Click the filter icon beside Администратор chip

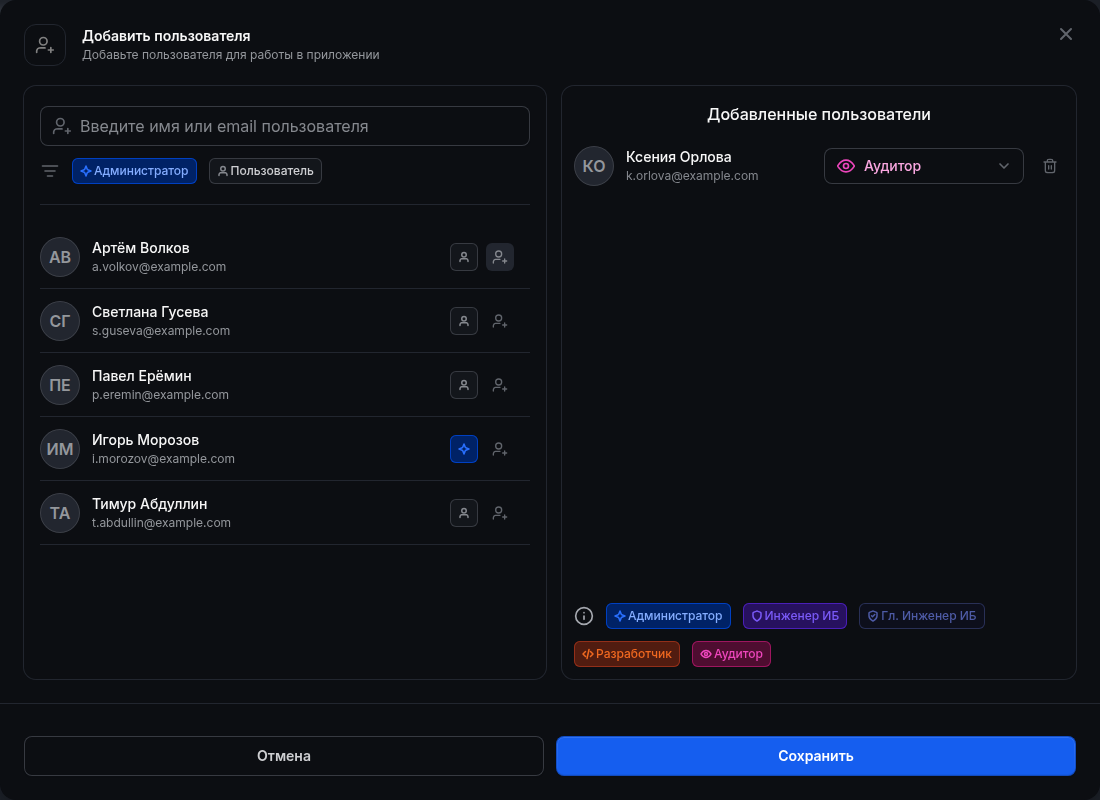tap(50, 171)
